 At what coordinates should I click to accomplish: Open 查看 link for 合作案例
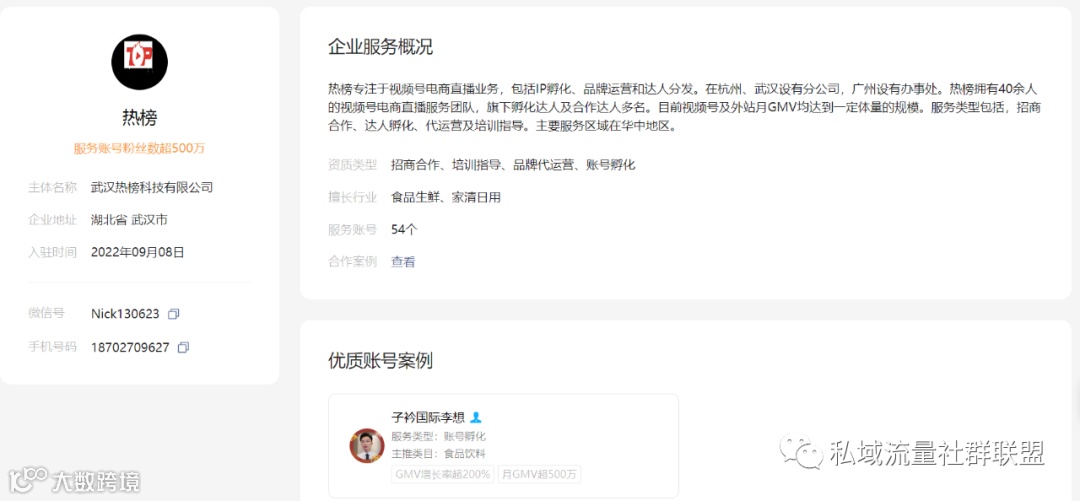(404, 262)
